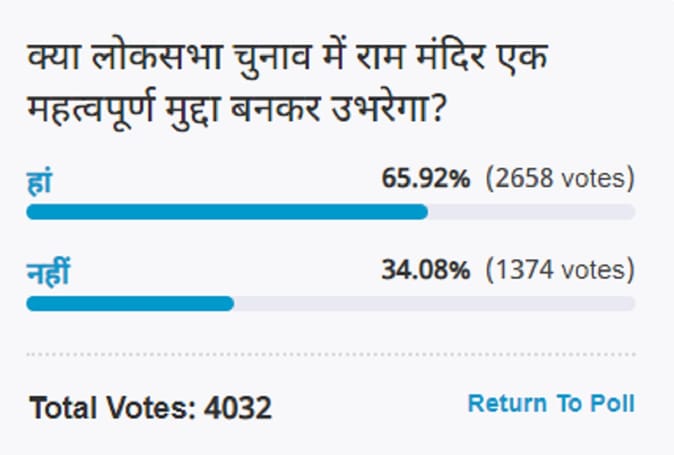674x455 pixels.
Task: Click the grey unfilled part of हां bar
Action: 531,212
